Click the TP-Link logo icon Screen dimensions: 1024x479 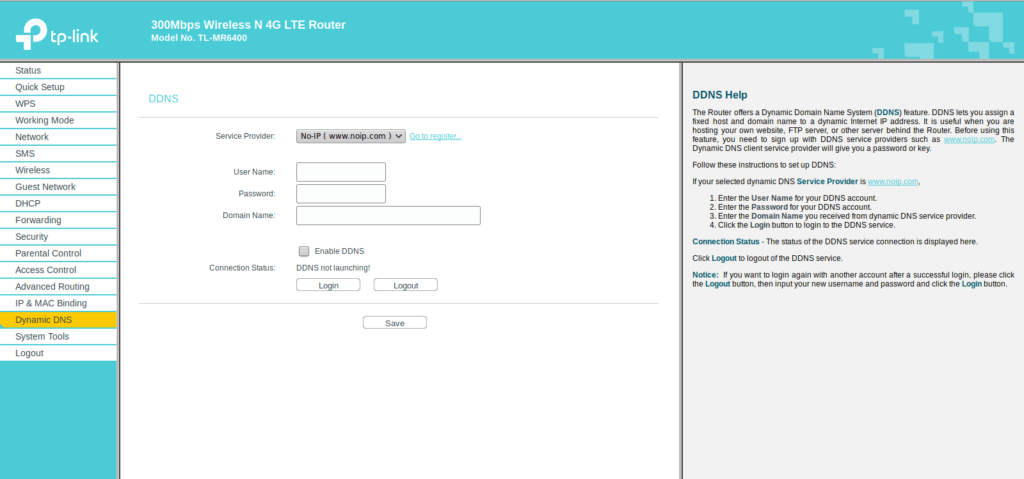coord(33,35)
